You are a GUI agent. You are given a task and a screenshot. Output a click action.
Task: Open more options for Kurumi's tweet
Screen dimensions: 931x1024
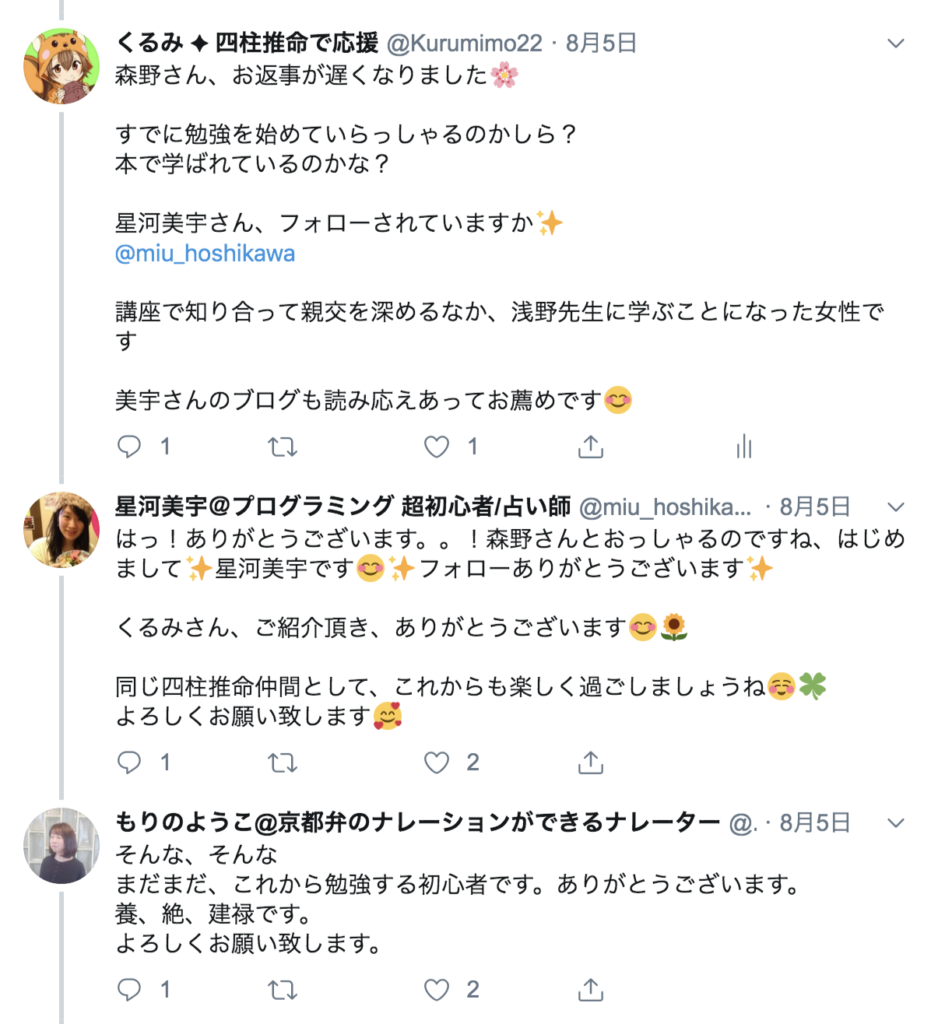coord(896,44)
